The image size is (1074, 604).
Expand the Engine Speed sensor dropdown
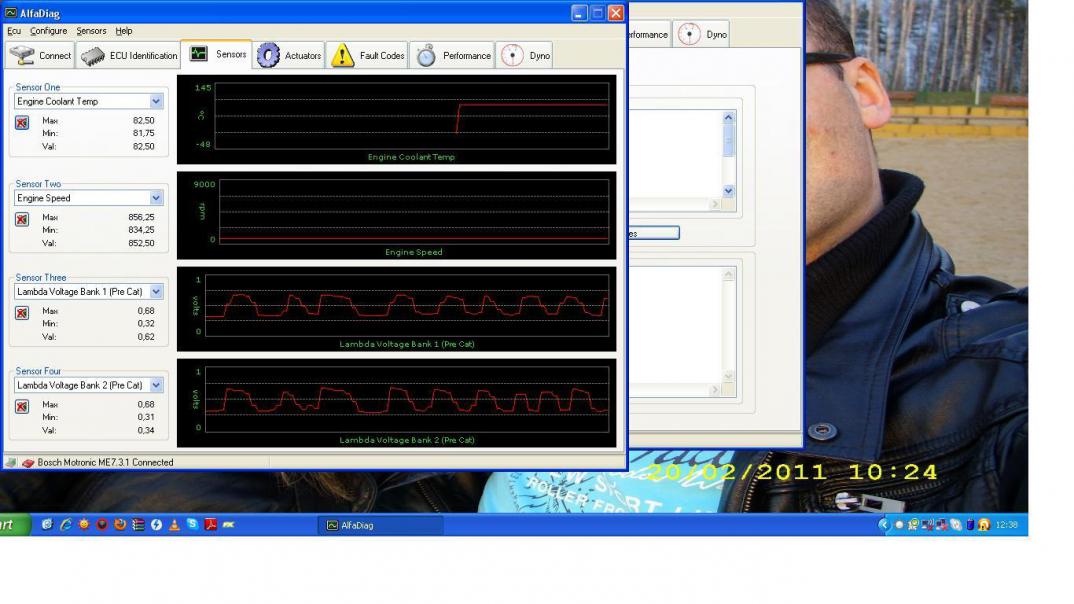point(156,198)
